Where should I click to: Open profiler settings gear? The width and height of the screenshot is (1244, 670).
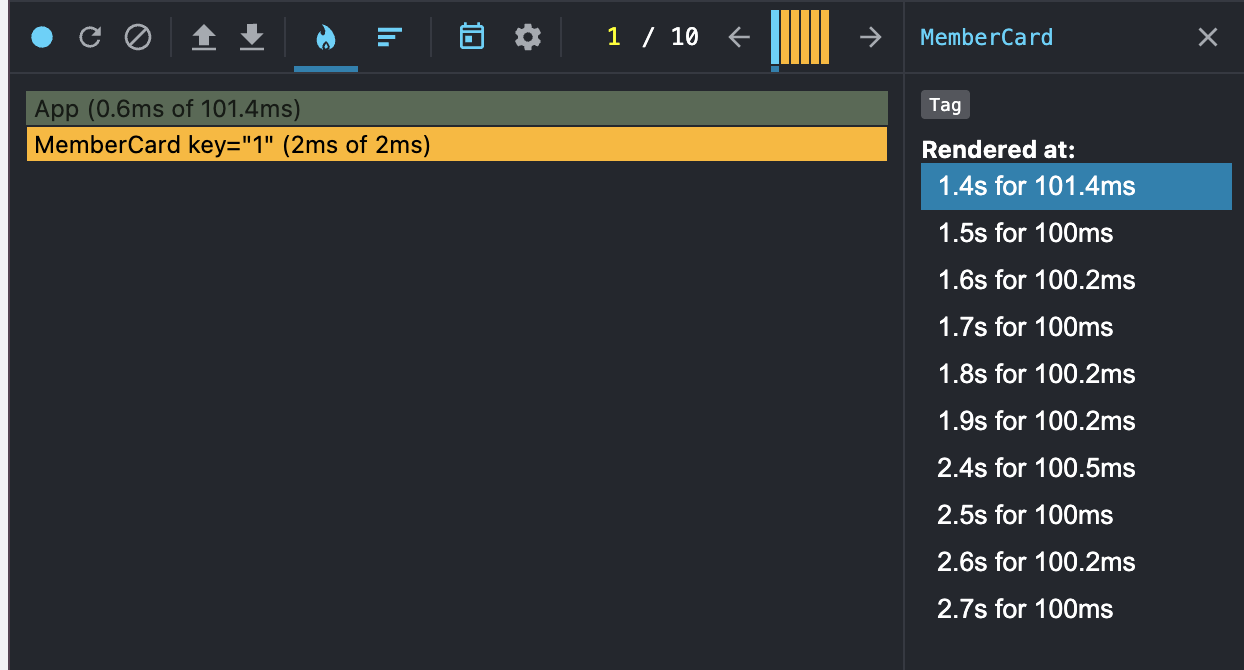(527, 38)
